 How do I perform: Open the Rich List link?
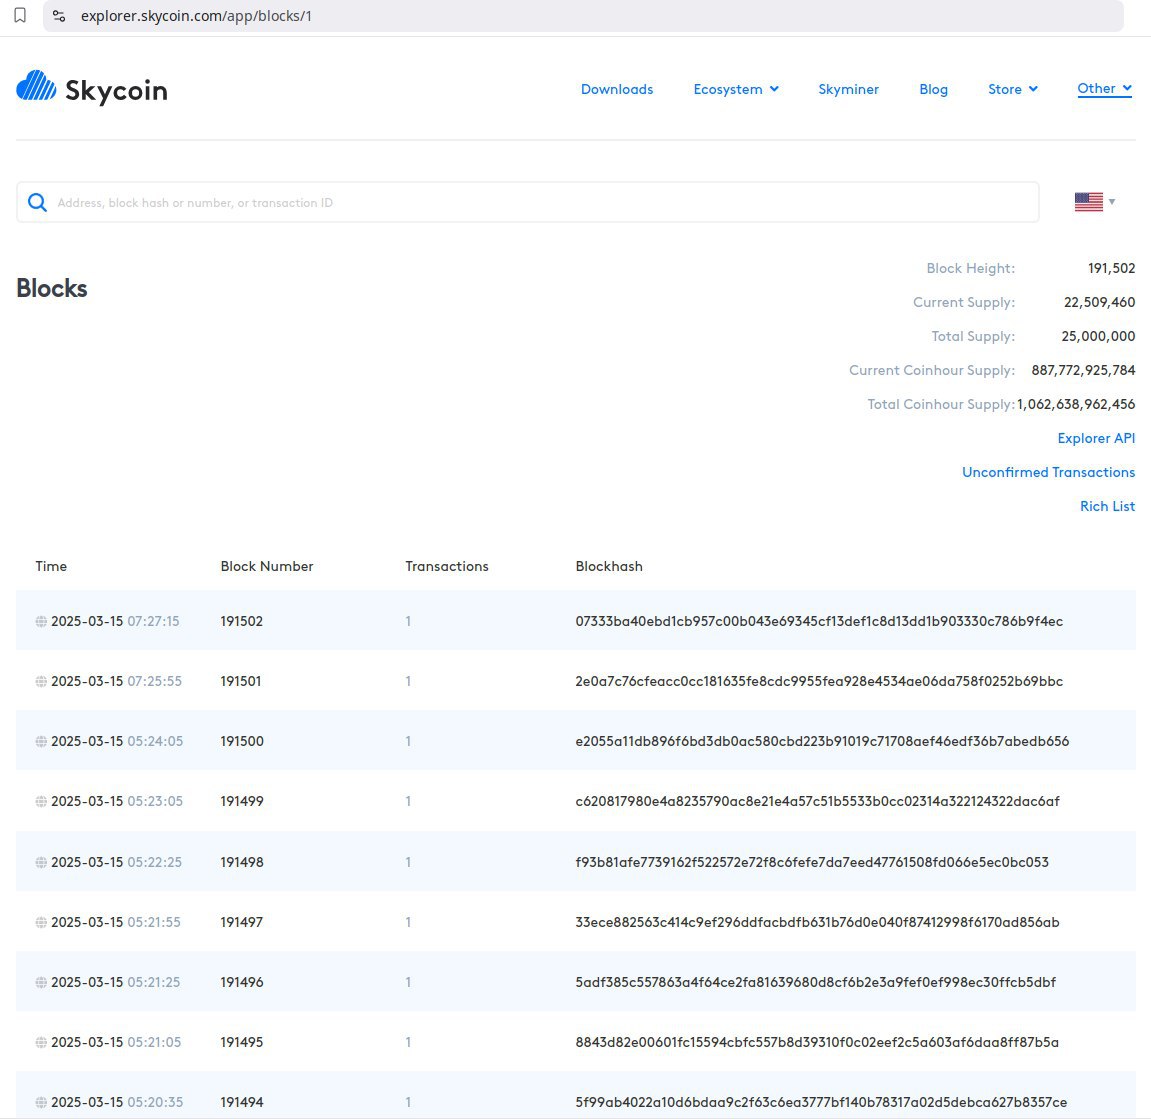click(x=1107, y=506)
